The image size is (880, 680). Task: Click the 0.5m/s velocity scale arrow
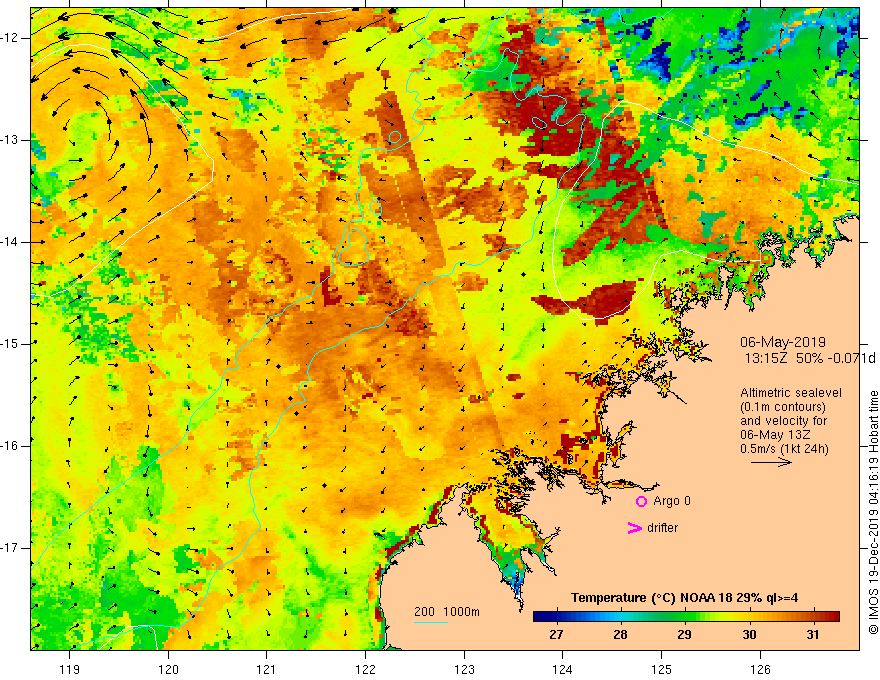click(x=771, y=462)
